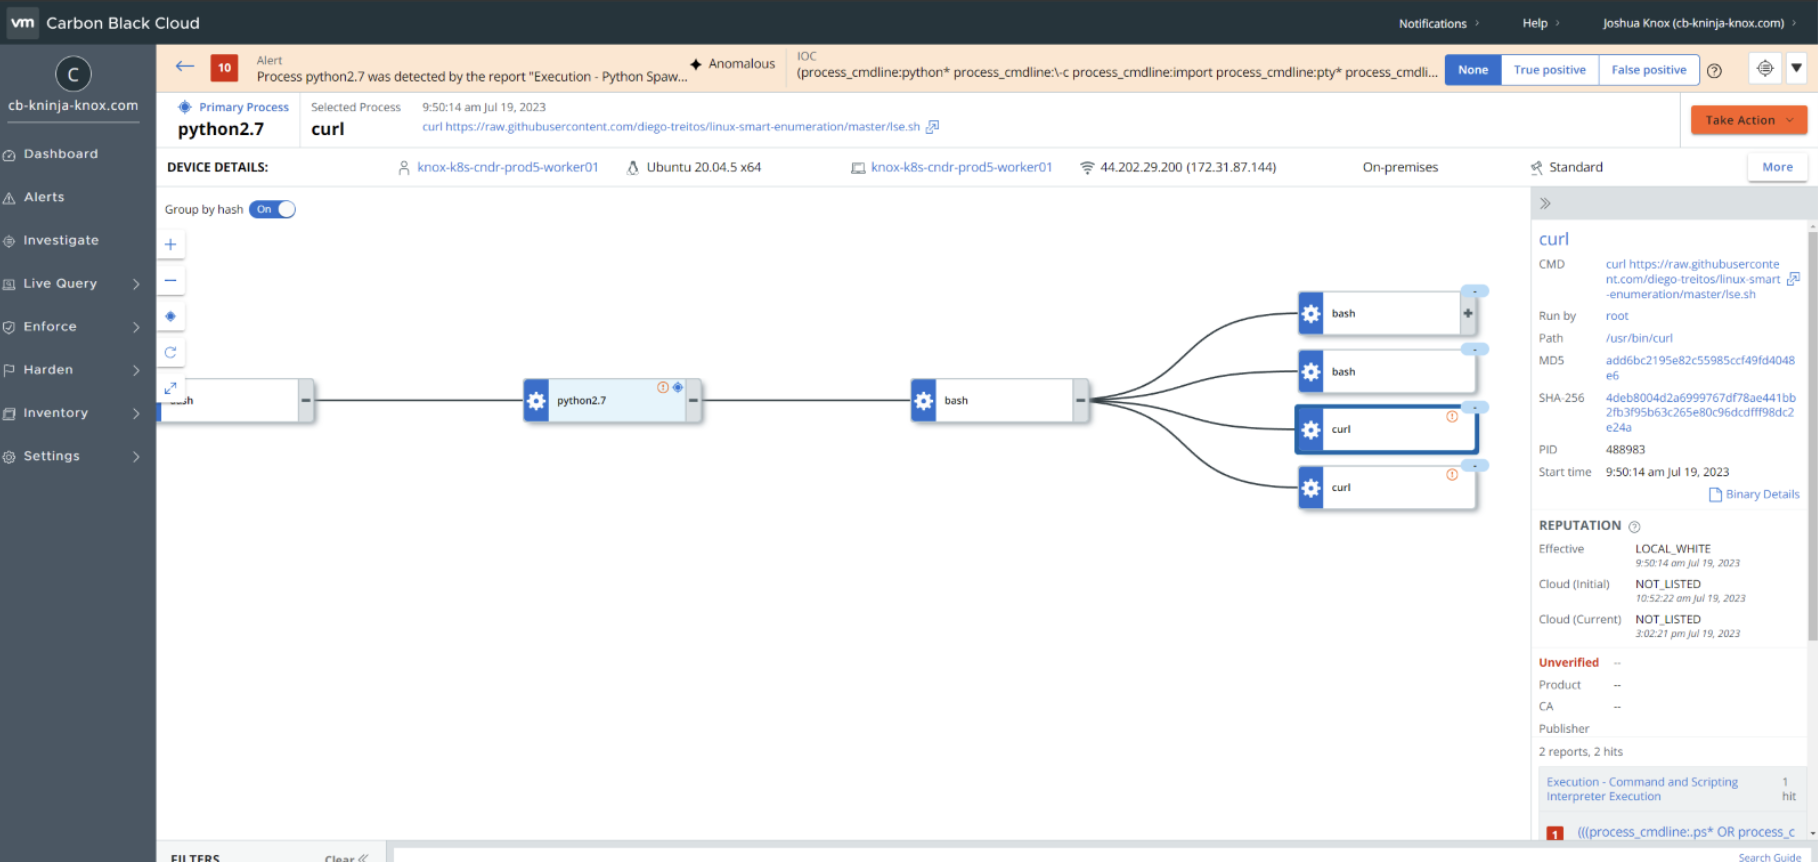
Task: Click user icon next to device name
Action: pos(404,168)
